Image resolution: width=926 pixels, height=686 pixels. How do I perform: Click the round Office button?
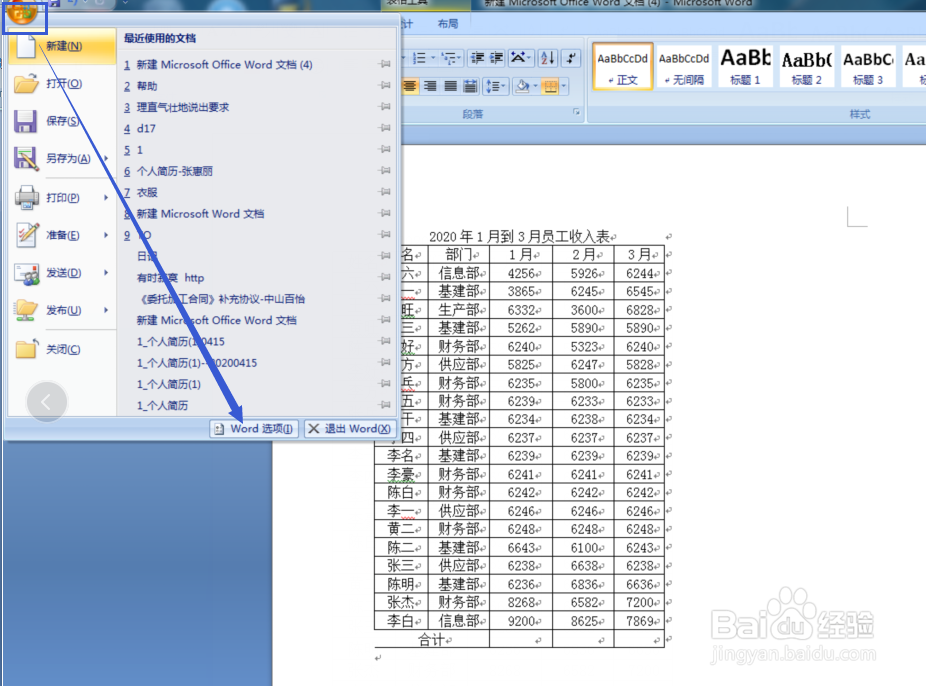22,12
